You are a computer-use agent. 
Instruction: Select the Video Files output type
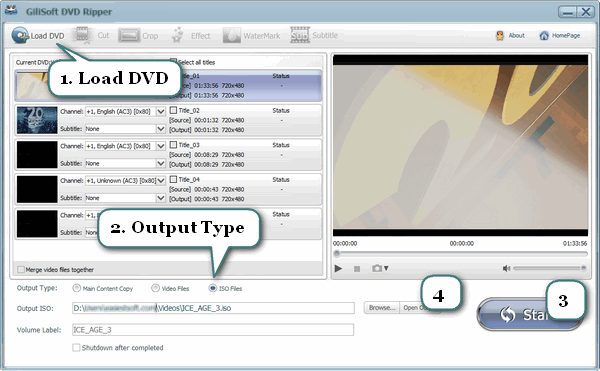pos(155,288)
